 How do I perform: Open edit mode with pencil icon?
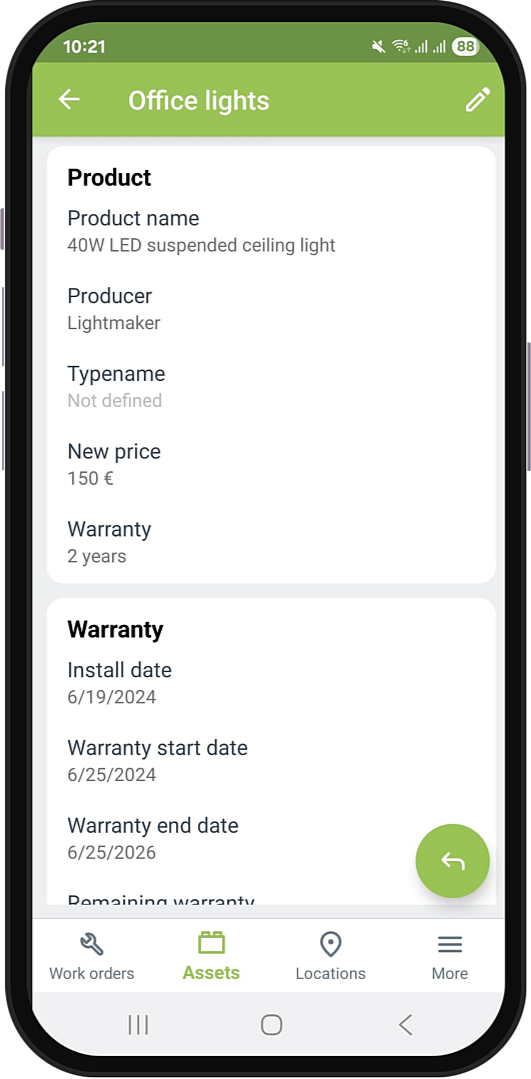click(478, 100)
